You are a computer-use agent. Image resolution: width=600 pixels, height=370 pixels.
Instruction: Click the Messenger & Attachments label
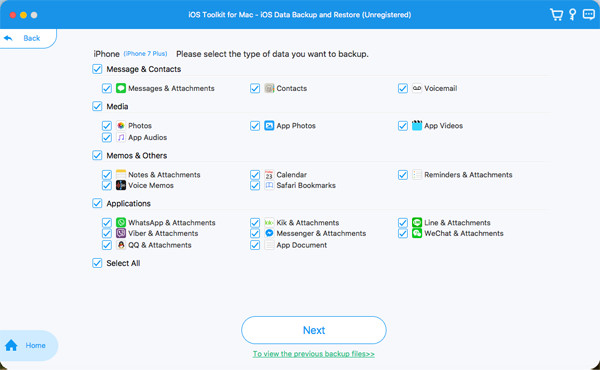coord(321,233)
